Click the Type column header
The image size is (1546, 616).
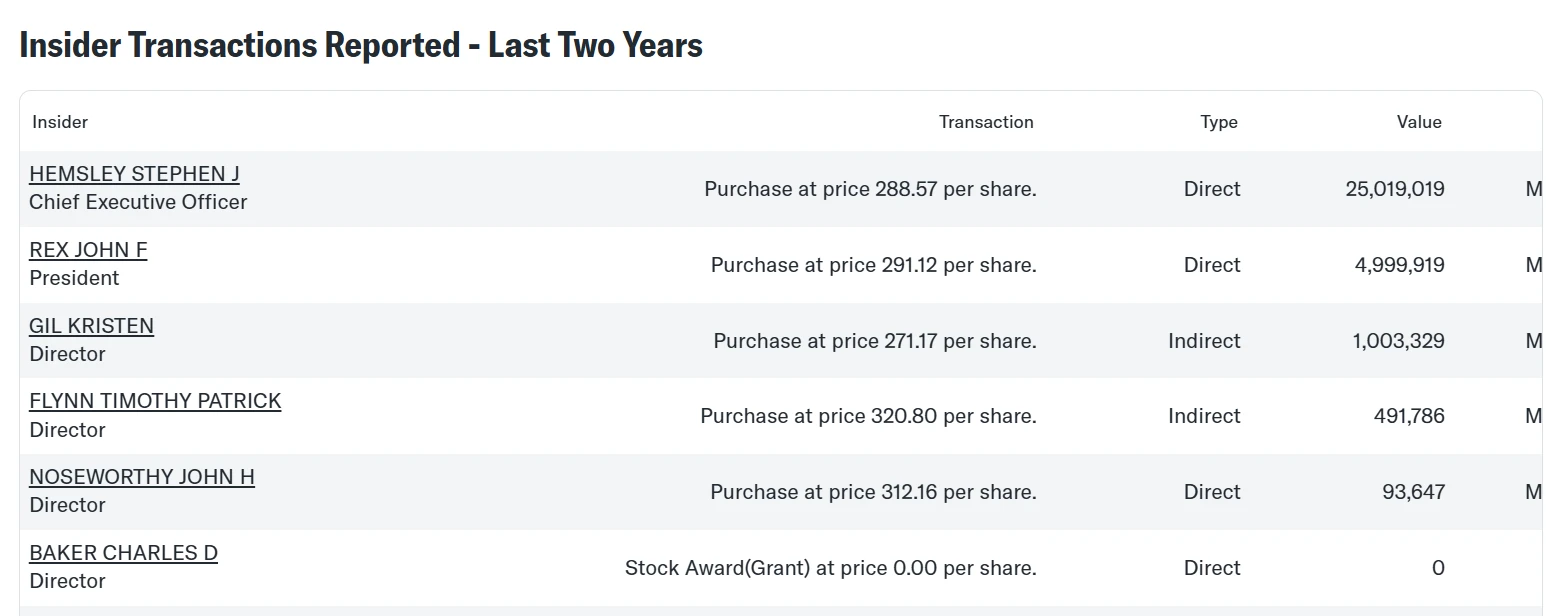tap(1219, 122)
